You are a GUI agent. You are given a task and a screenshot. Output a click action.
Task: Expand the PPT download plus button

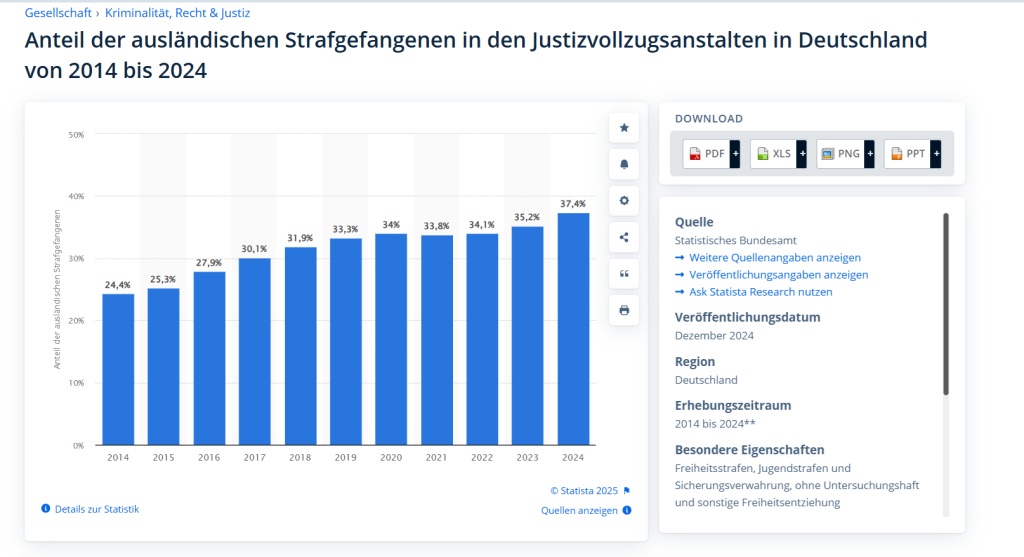(x=936, y=153)
